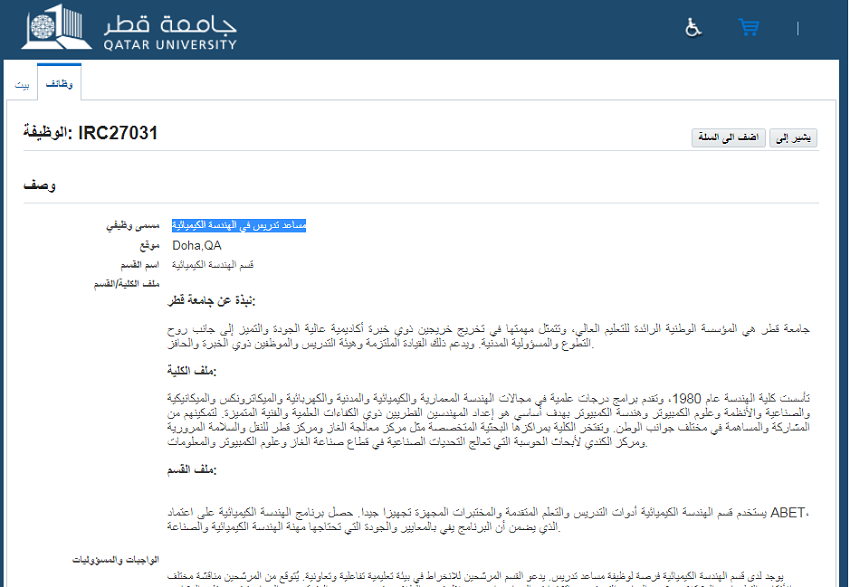Click the highlighted job title text
Image resolution: width=850 pixels, height=587 pixels.
click(x=239, y=226)
